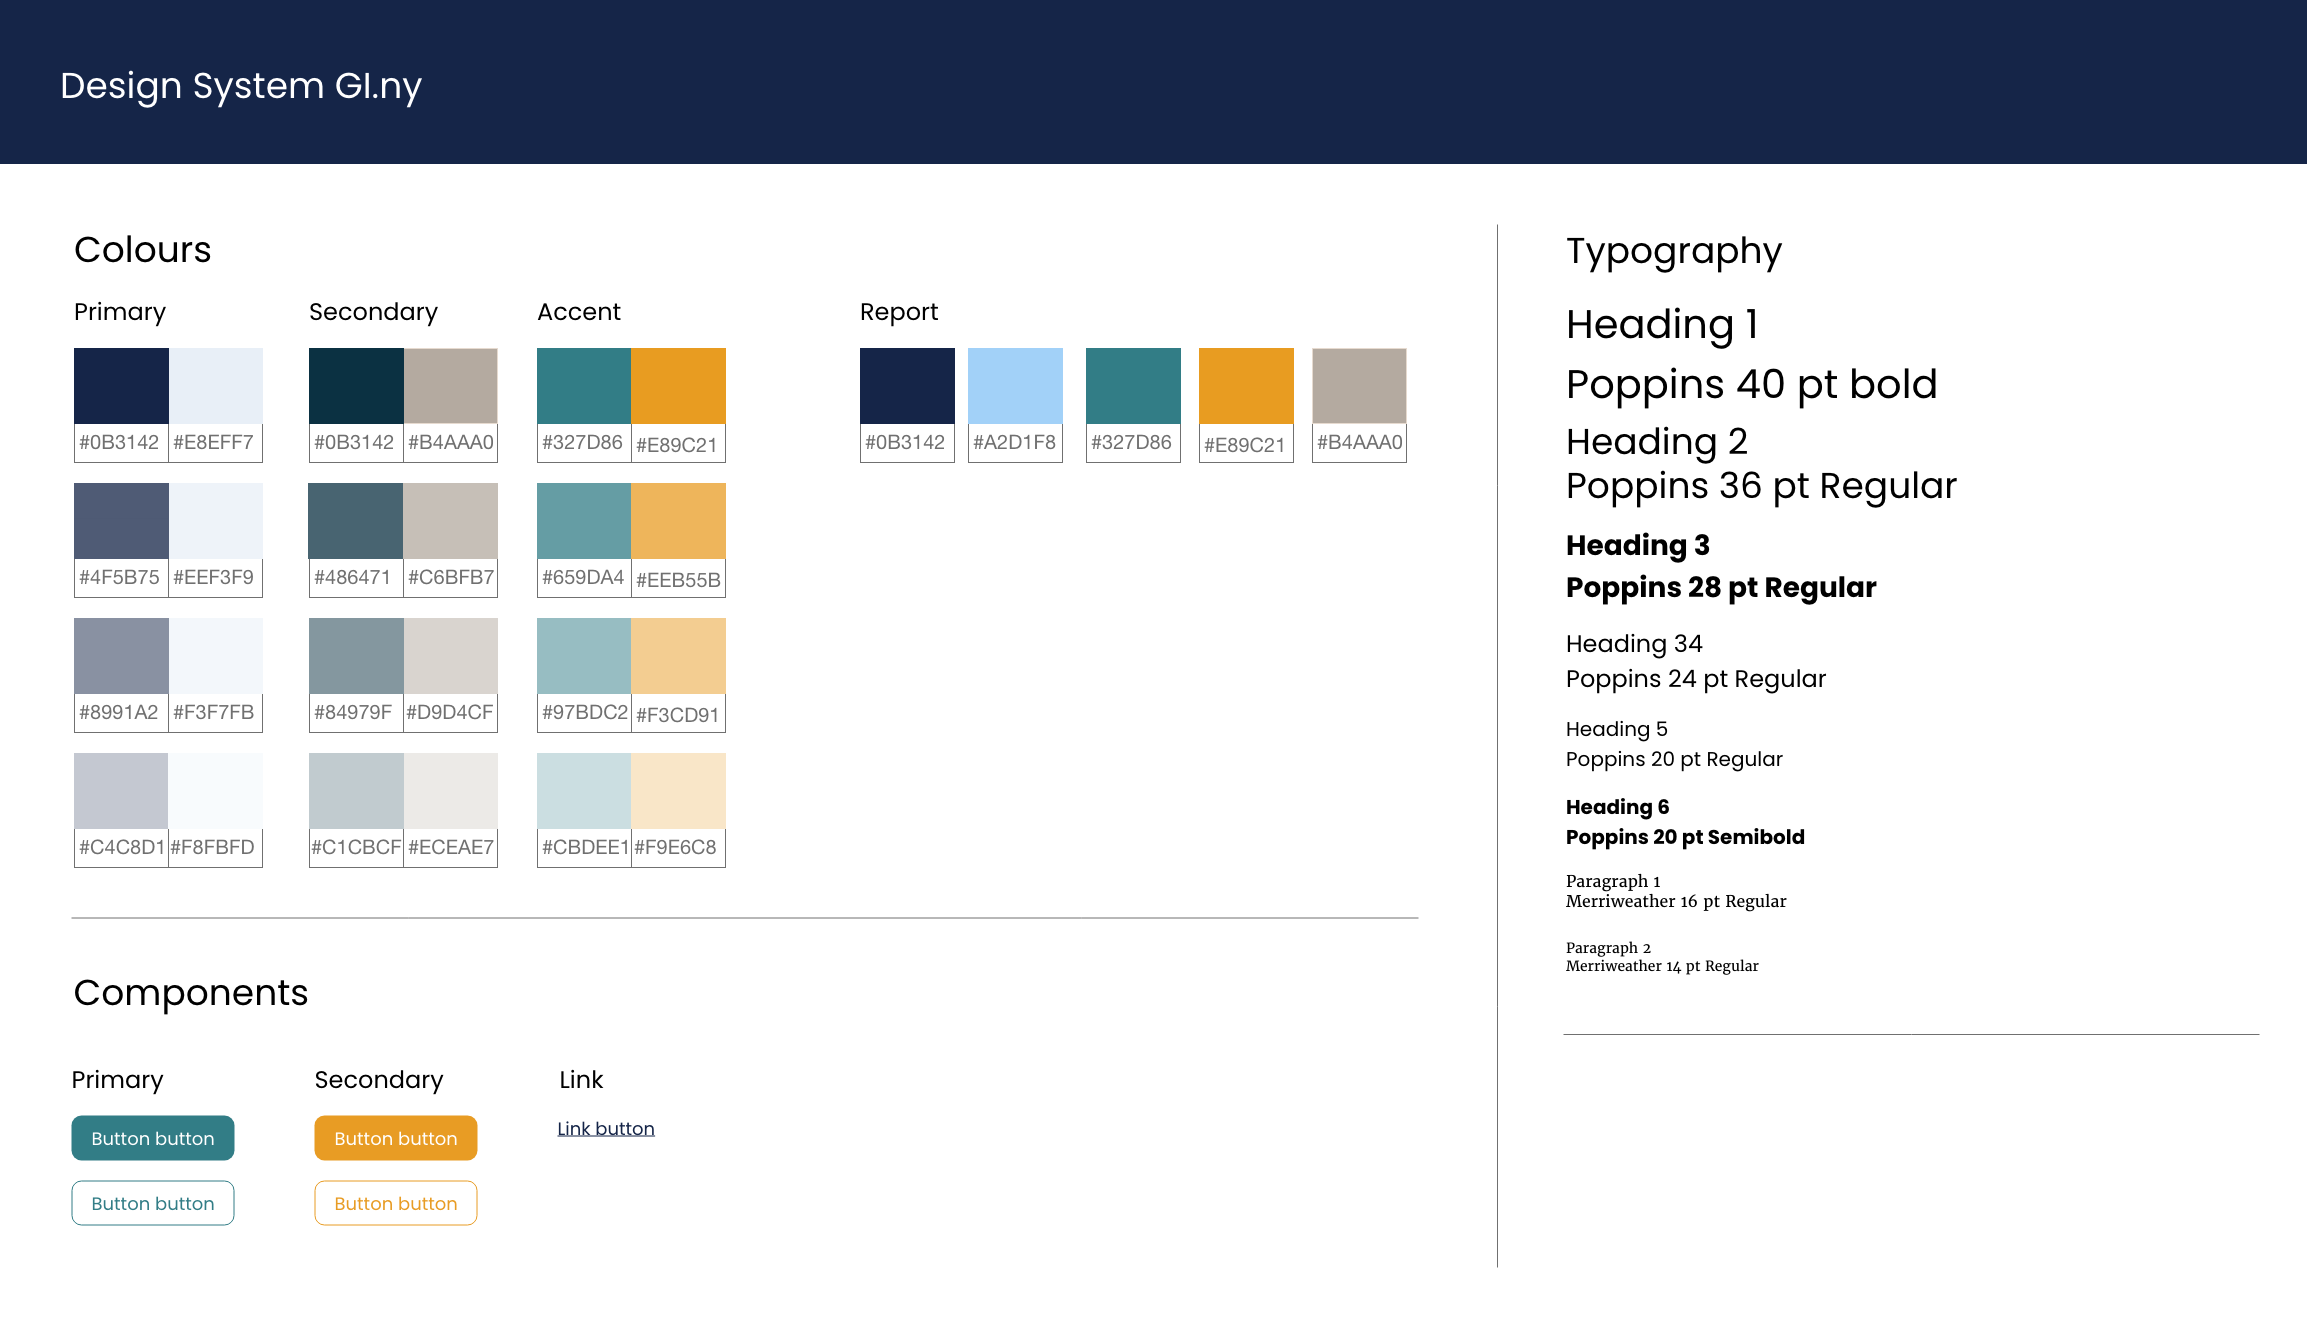Click the Heading 1 typography sample
2307x1322 pixels.
click(1661, 324)
